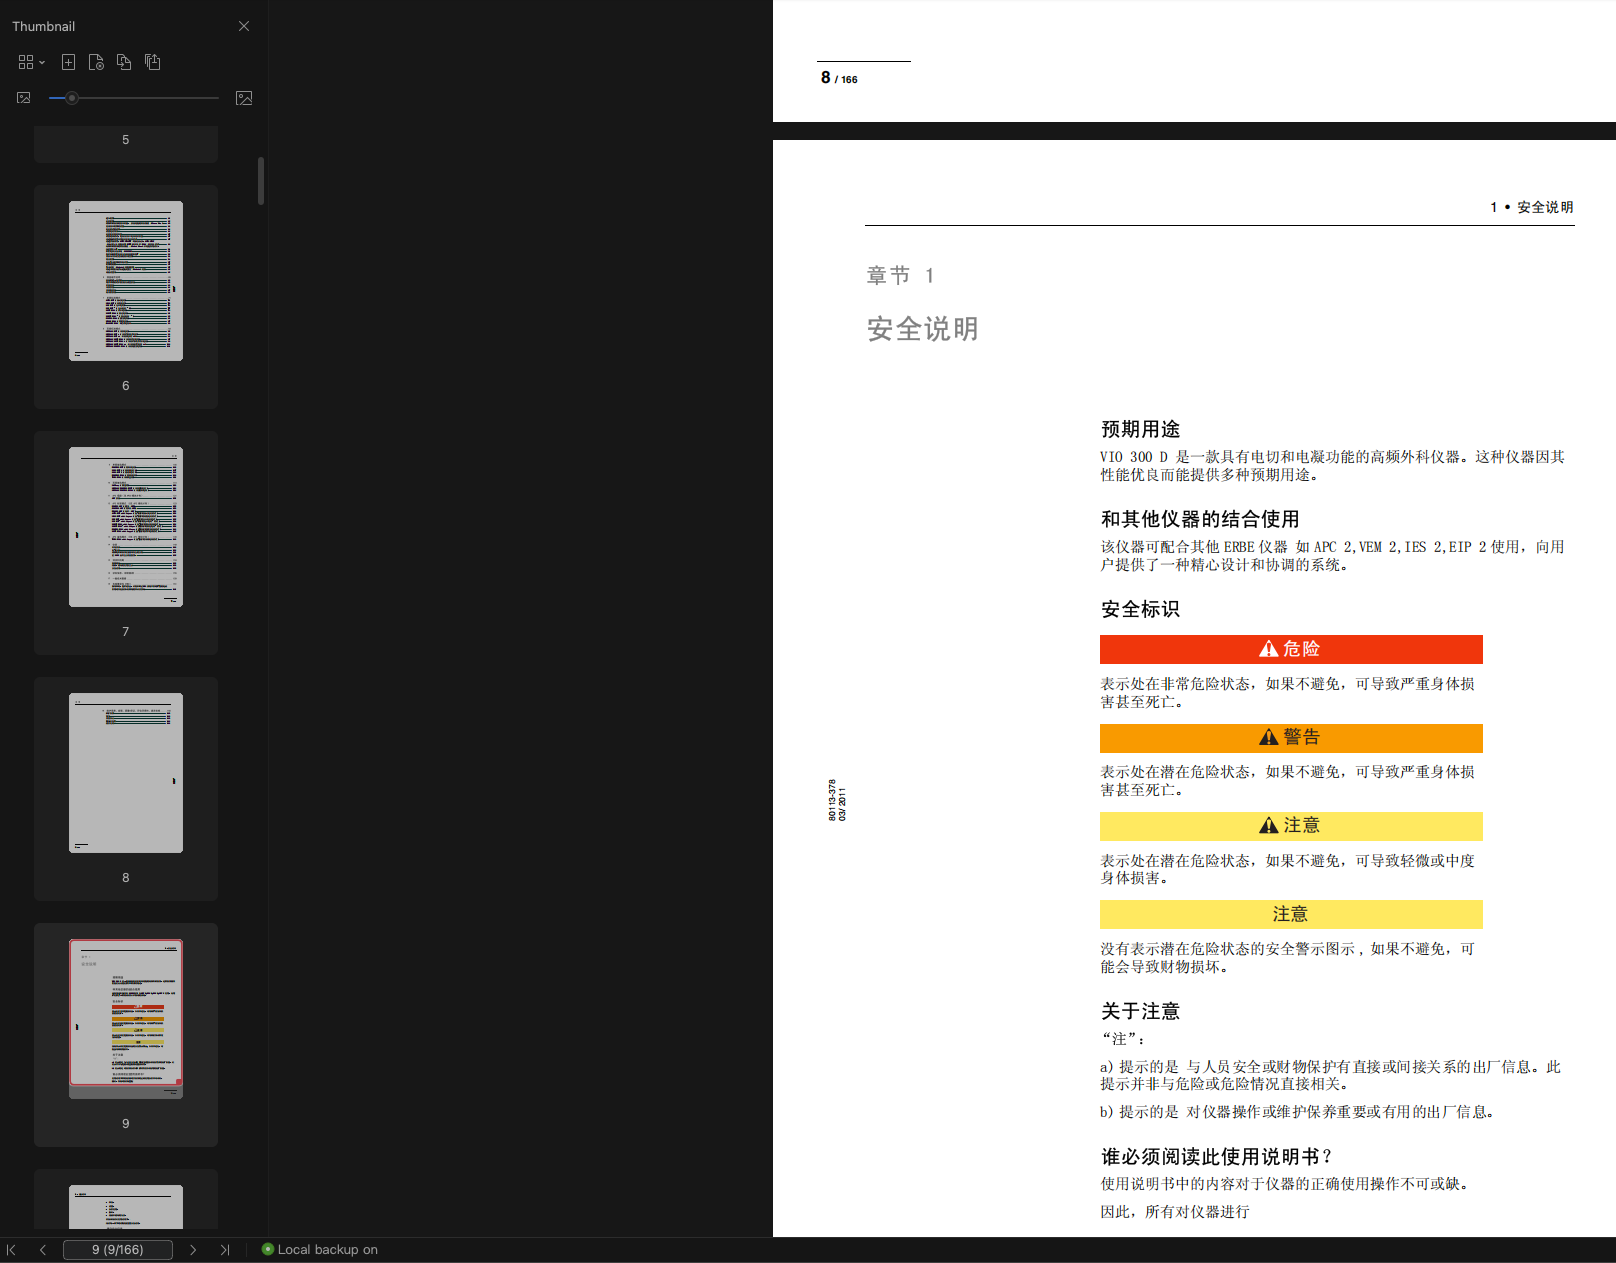The height and width of the screenshot is (1263, 1616).
Task: Open the page number field dropdown showing 9 (9/166)
Action: (118, 1249)
